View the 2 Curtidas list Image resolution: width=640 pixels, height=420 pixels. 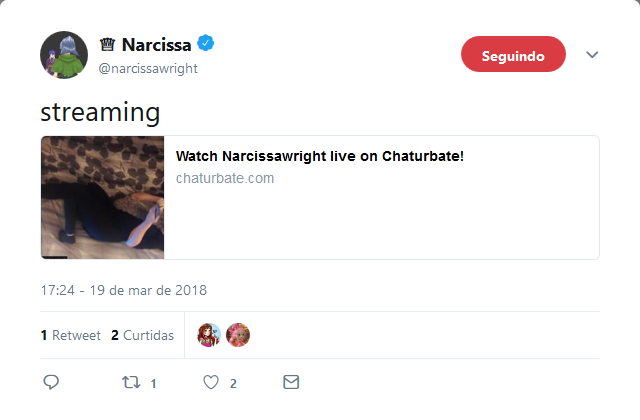coord(142,336)
